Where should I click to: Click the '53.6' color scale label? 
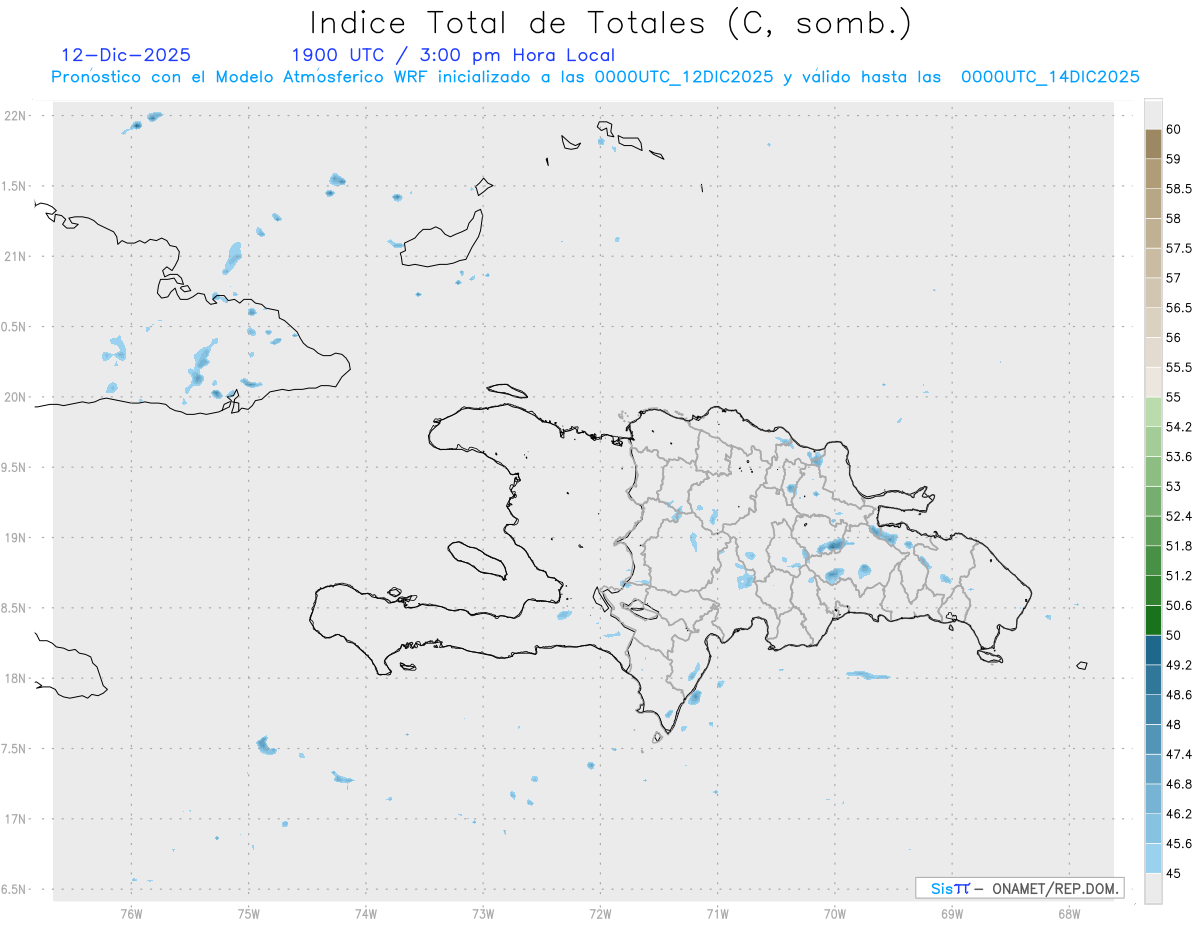point(1178,457)
